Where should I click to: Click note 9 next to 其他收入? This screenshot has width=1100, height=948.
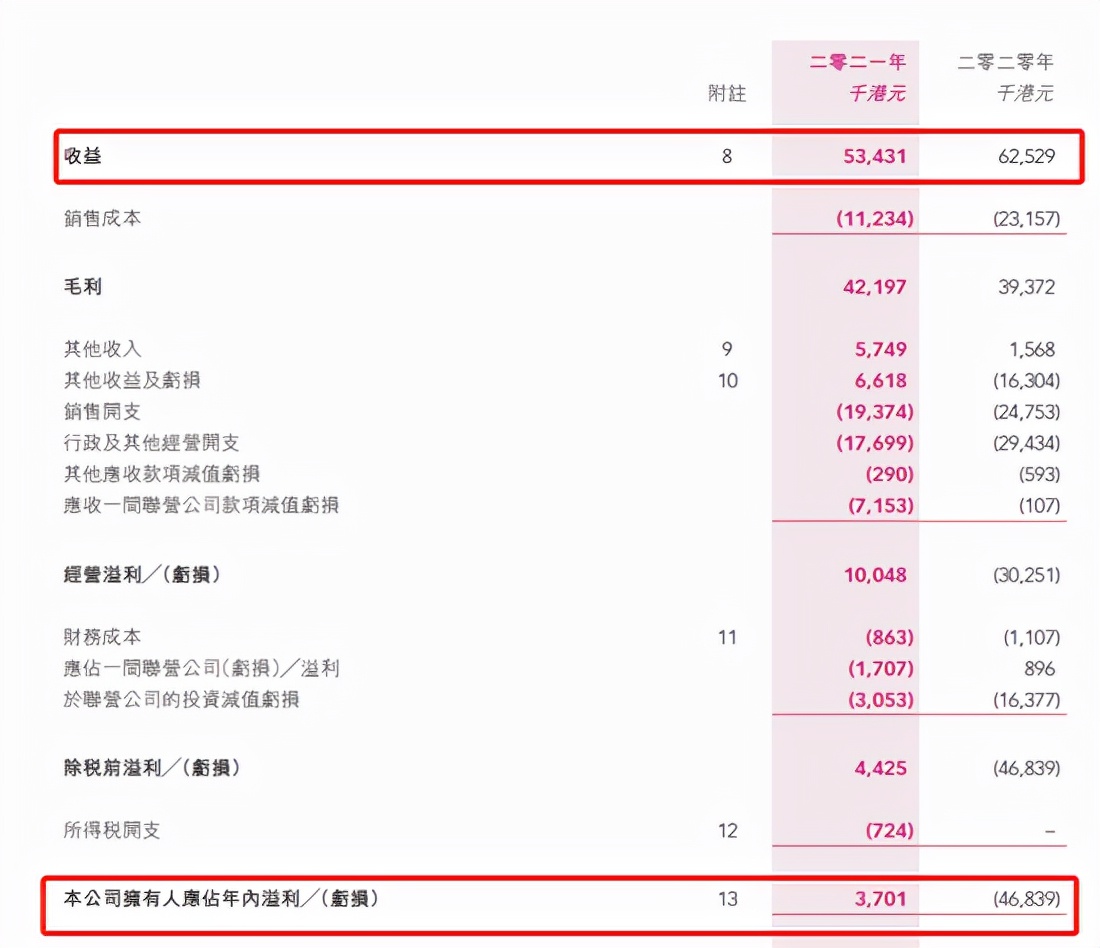point(728,350)
